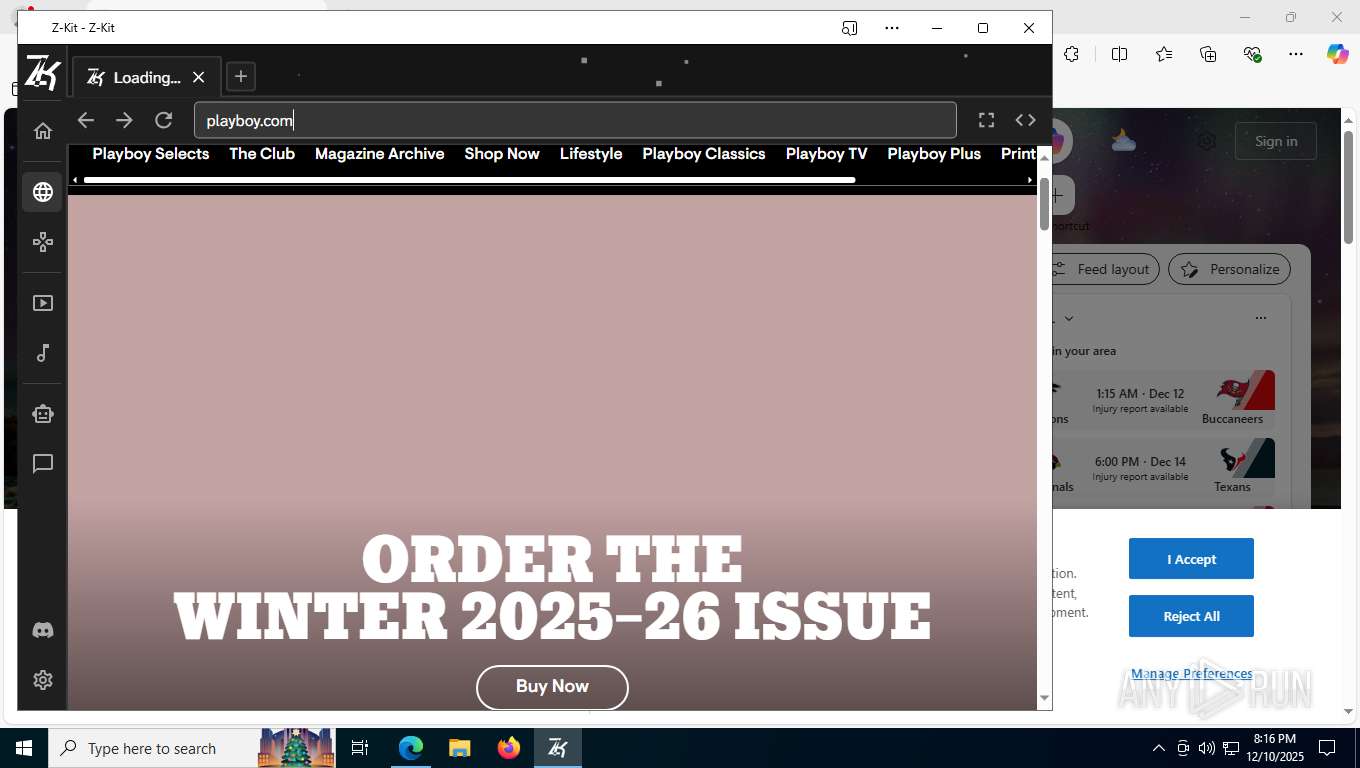Viewport: 1360px width, 768px height.
Task: Open the chat bubble section
Action: [43, 464]
